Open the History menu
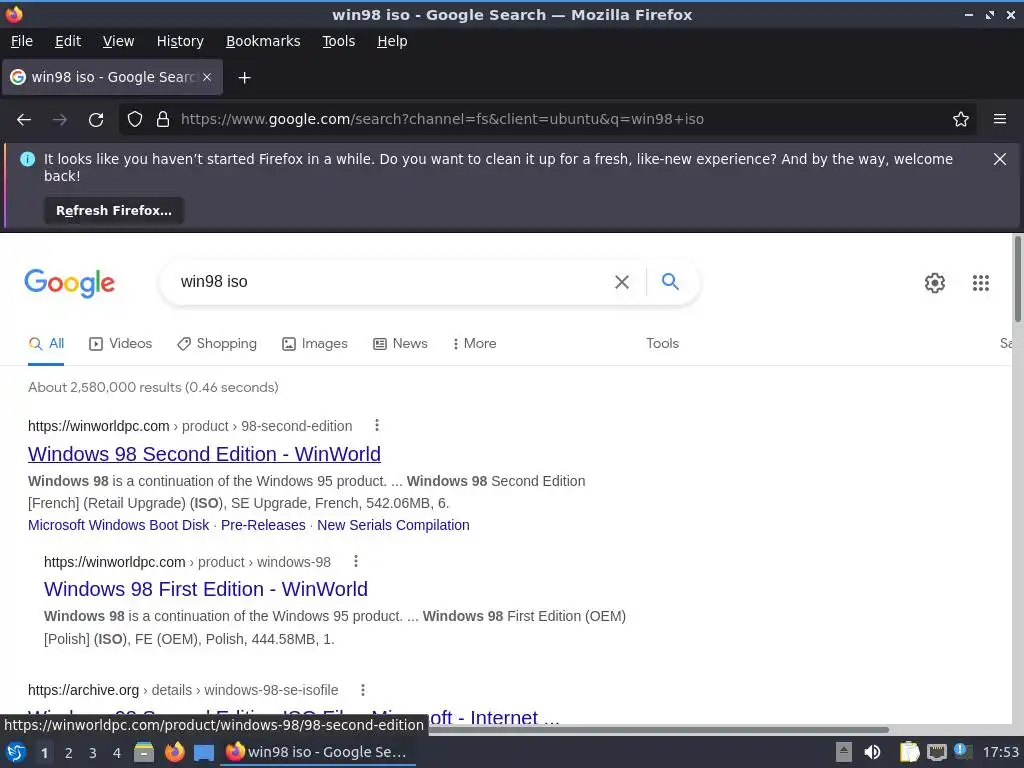1024x768 pixels. pos(180,41)
